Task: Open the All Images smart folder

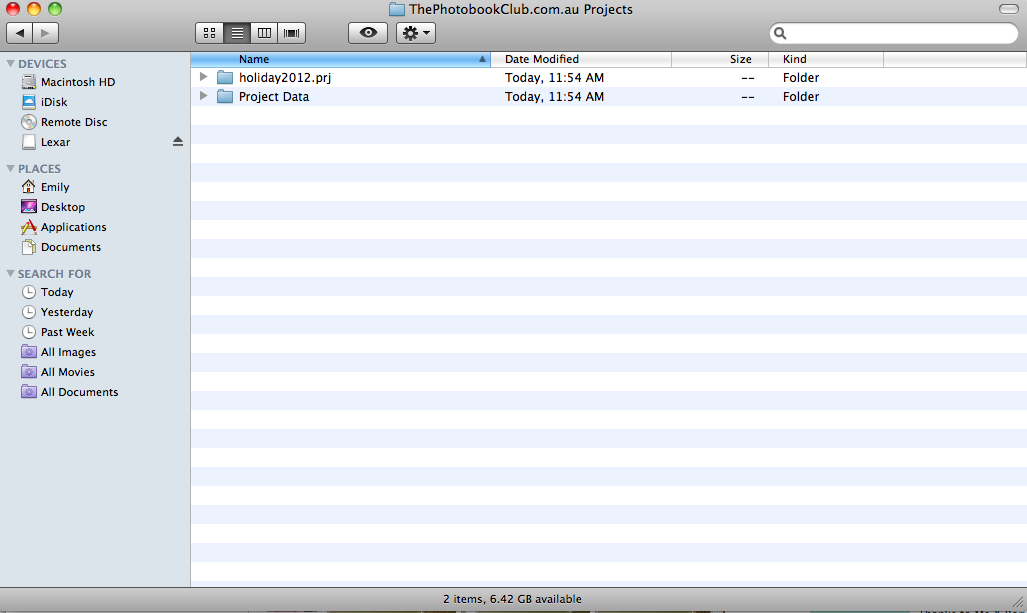Action: tap(58, 352)
